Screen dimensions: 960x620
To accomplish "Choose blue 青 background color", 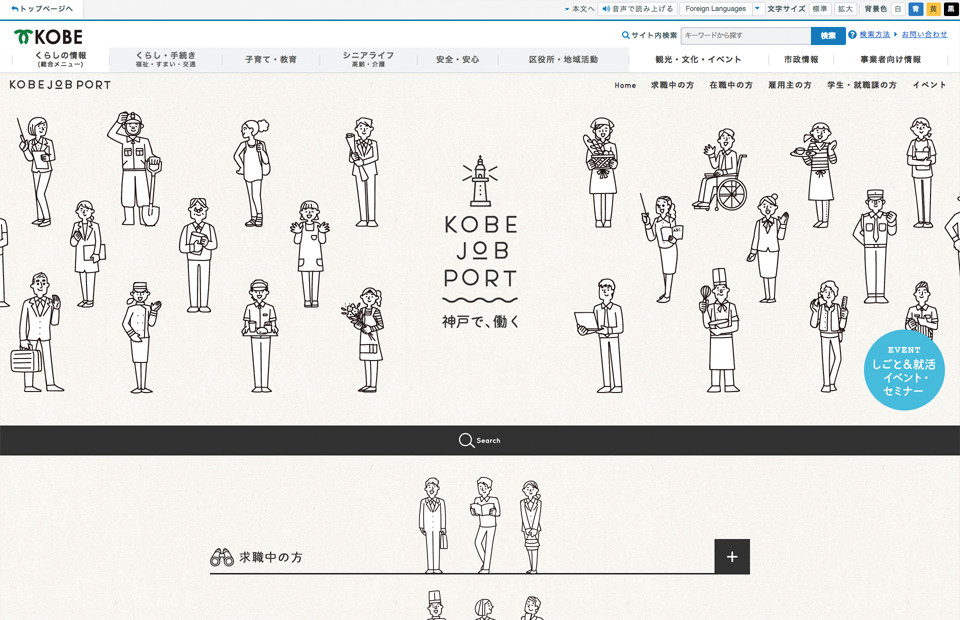I will coord(916,9).
